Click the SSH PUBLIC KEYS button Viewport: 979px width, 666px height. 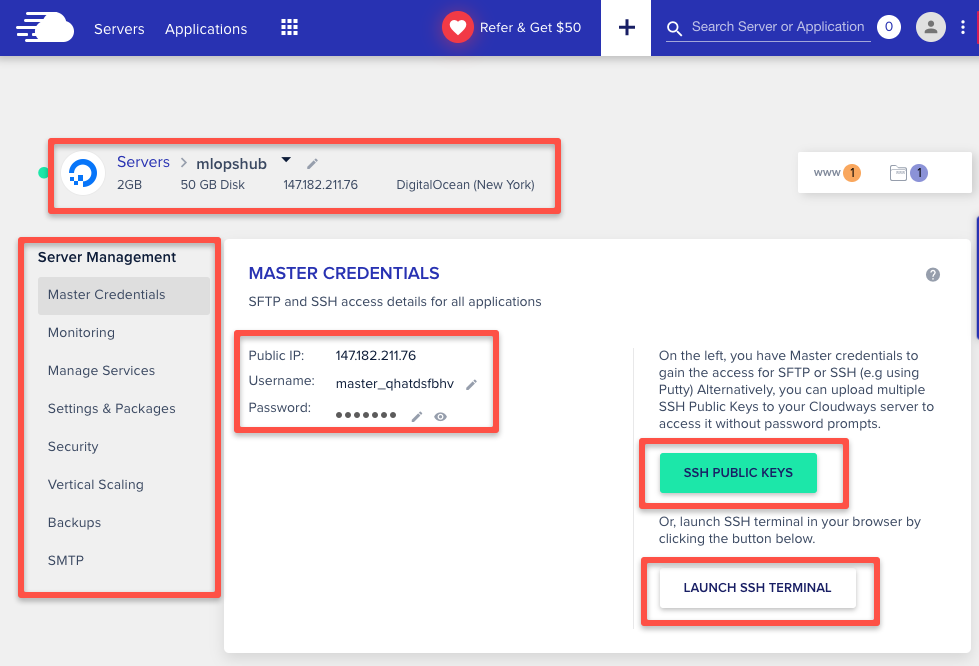point(738,472)
